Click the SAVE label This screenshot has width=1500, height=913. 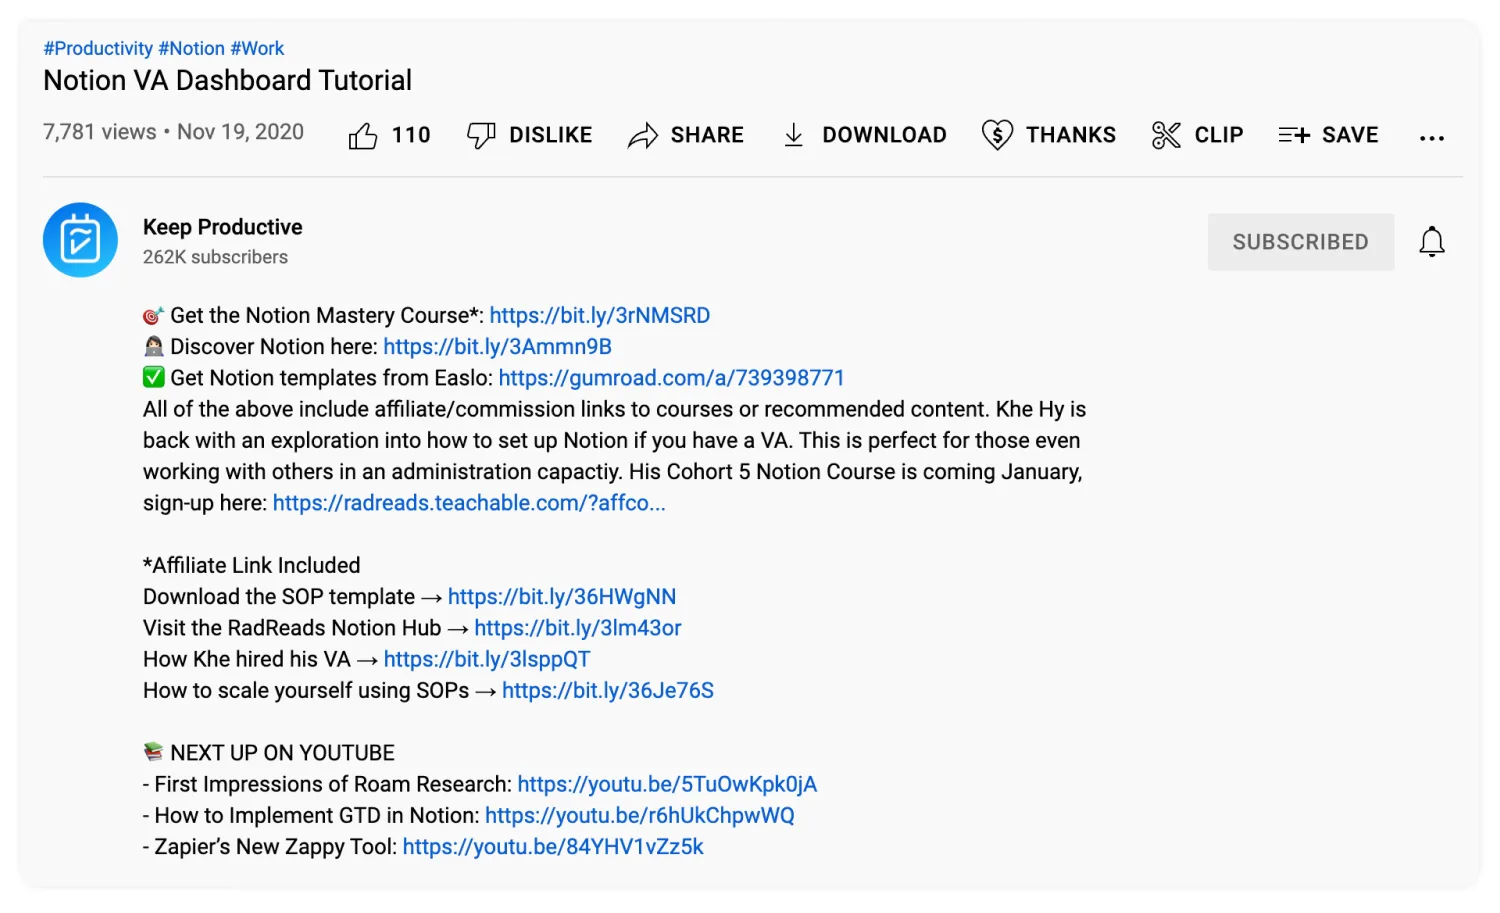coord(1350,135)
